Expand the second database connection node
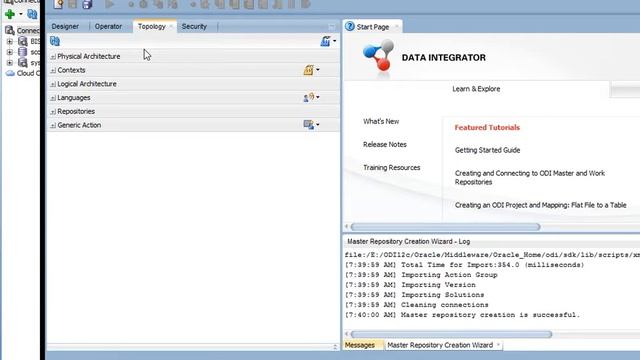 10,52
